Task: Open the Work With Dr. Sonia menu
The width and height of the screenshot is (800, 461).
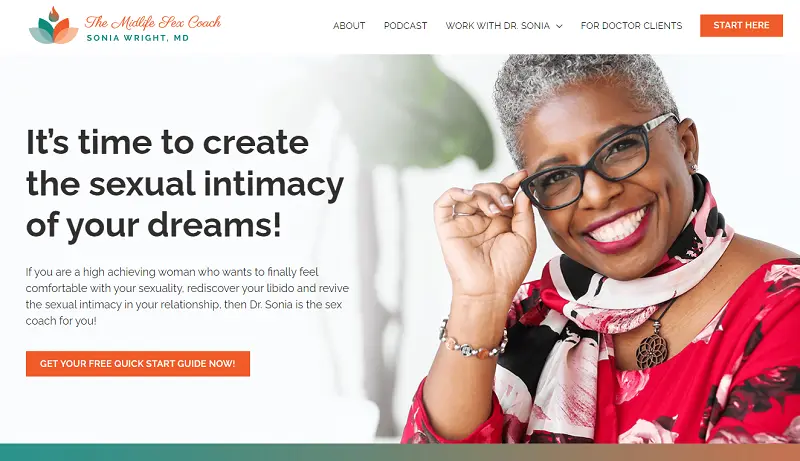Action: coord(498,25)
